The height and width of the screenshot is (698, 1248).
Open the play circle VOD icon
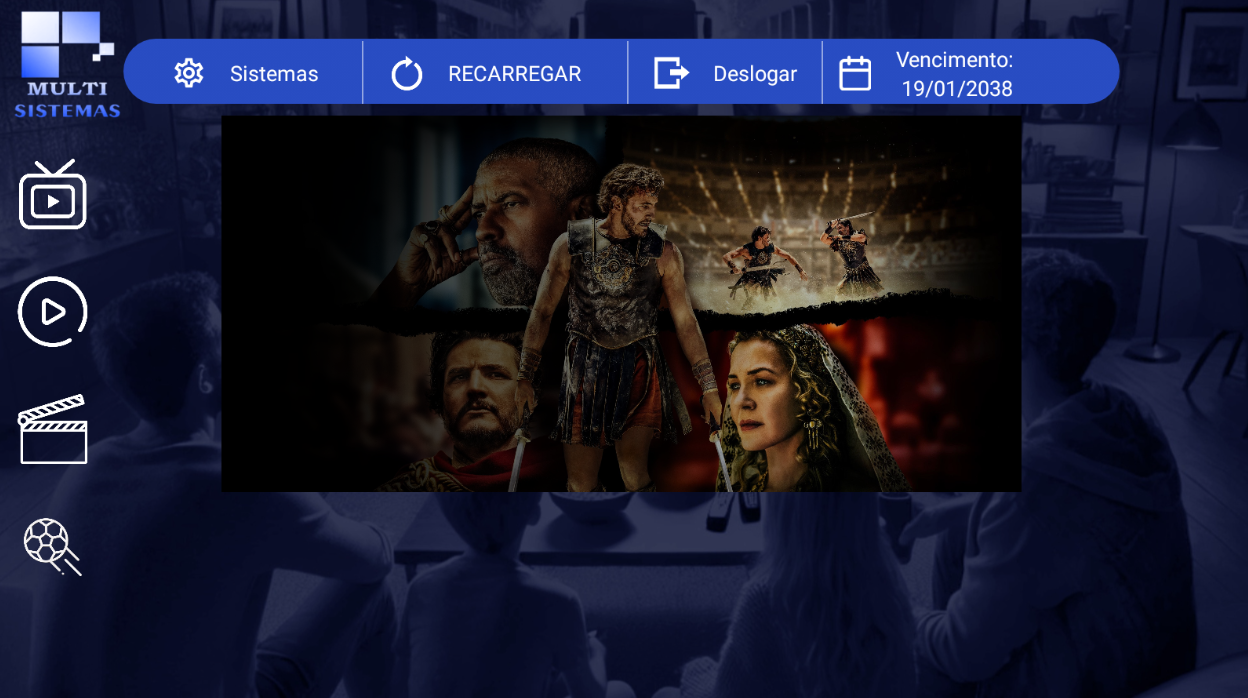point(53,312)
